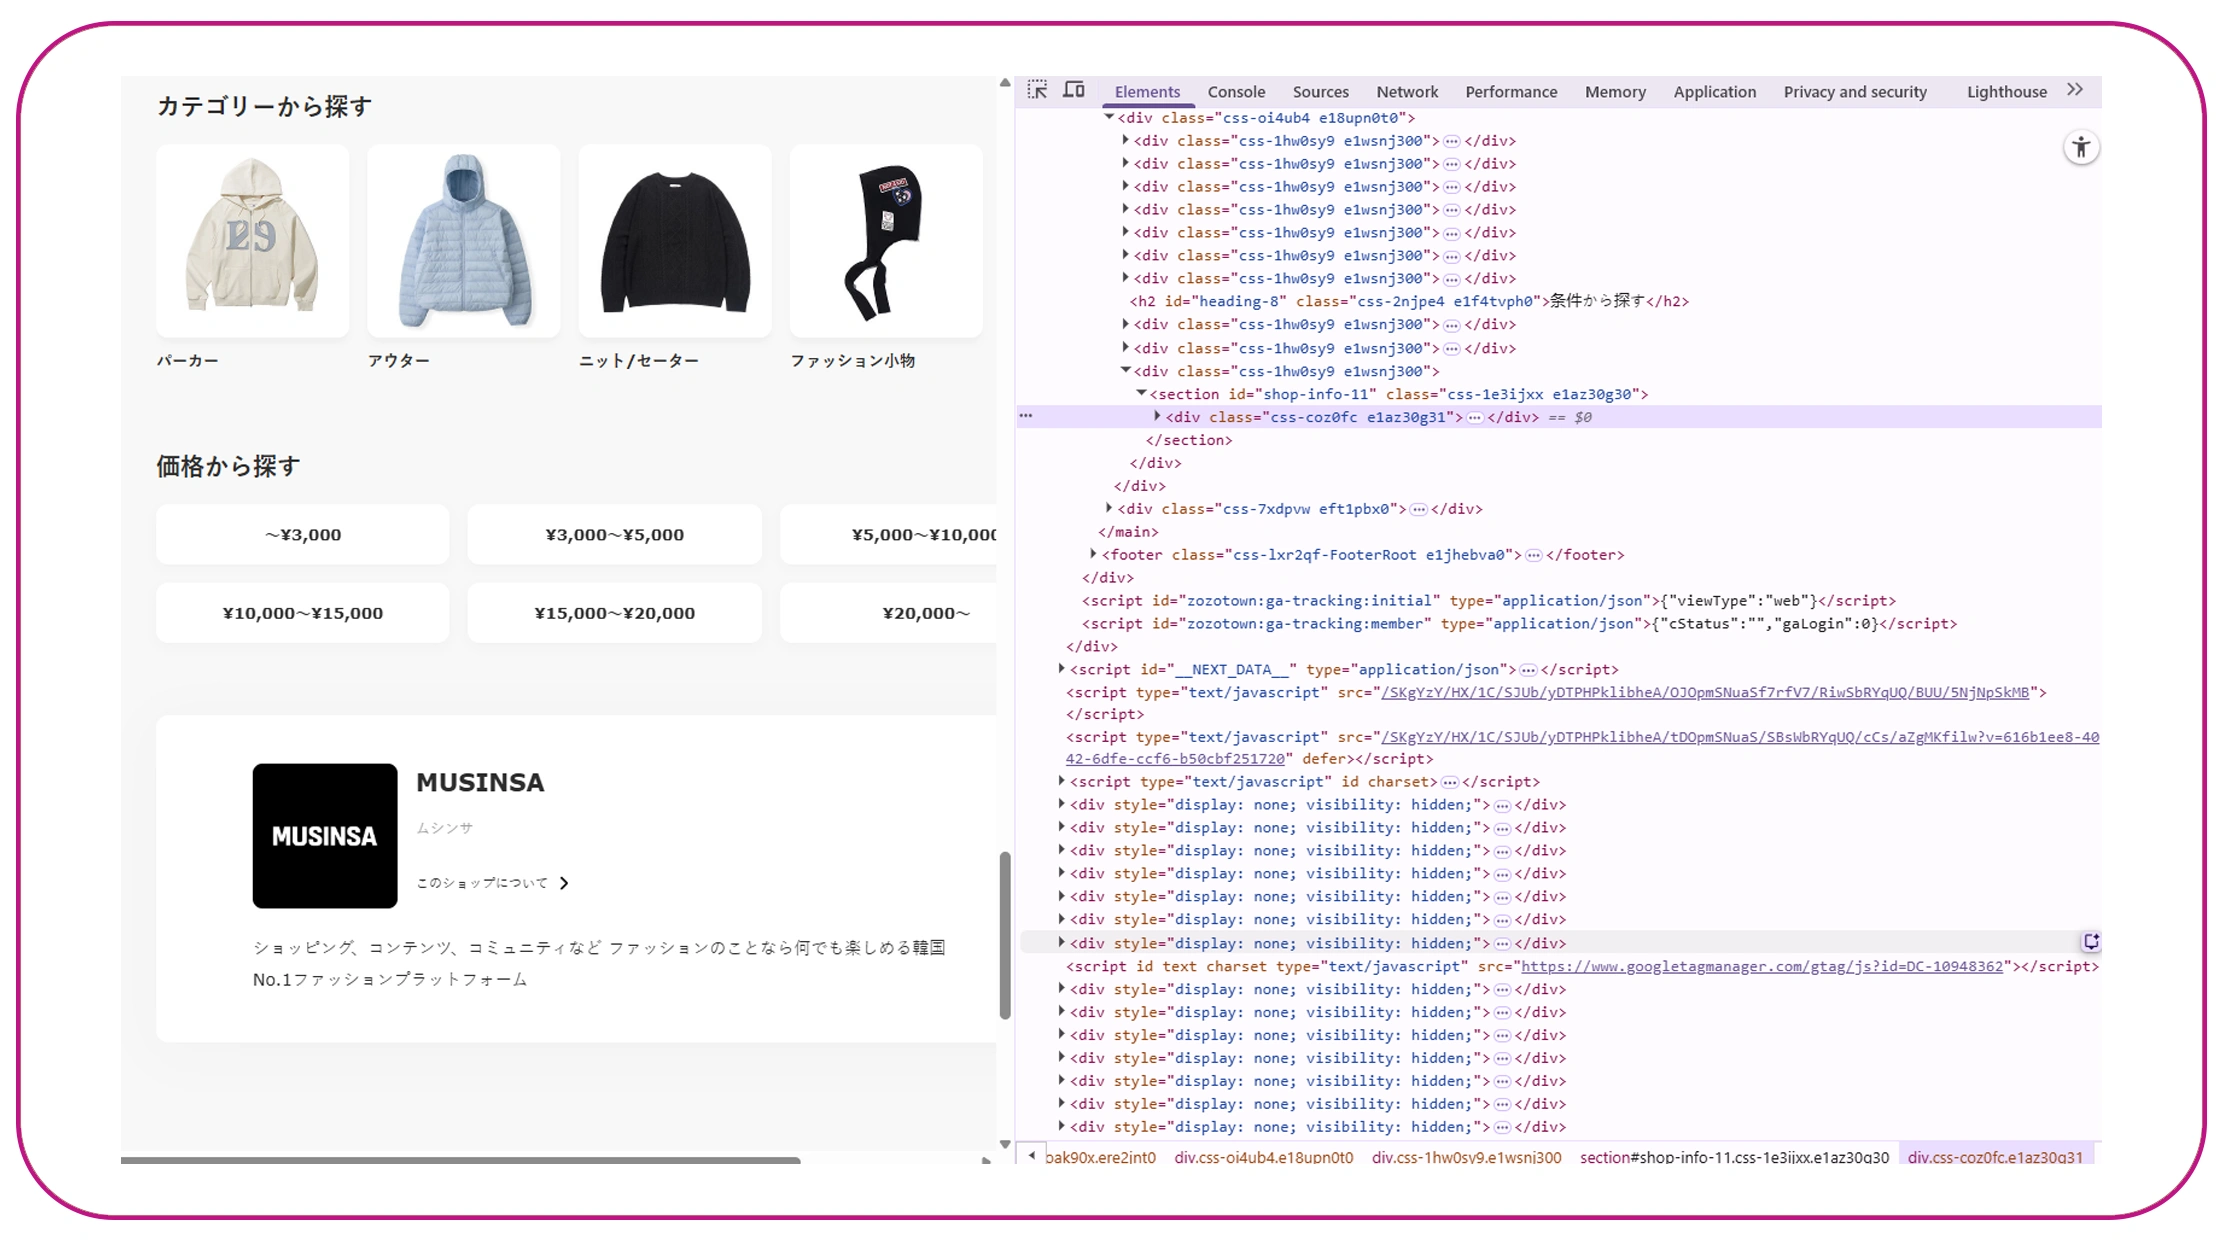Select the ¥3,000～¥5,000 price filter

pyautogui.click(x=614, y=535)
